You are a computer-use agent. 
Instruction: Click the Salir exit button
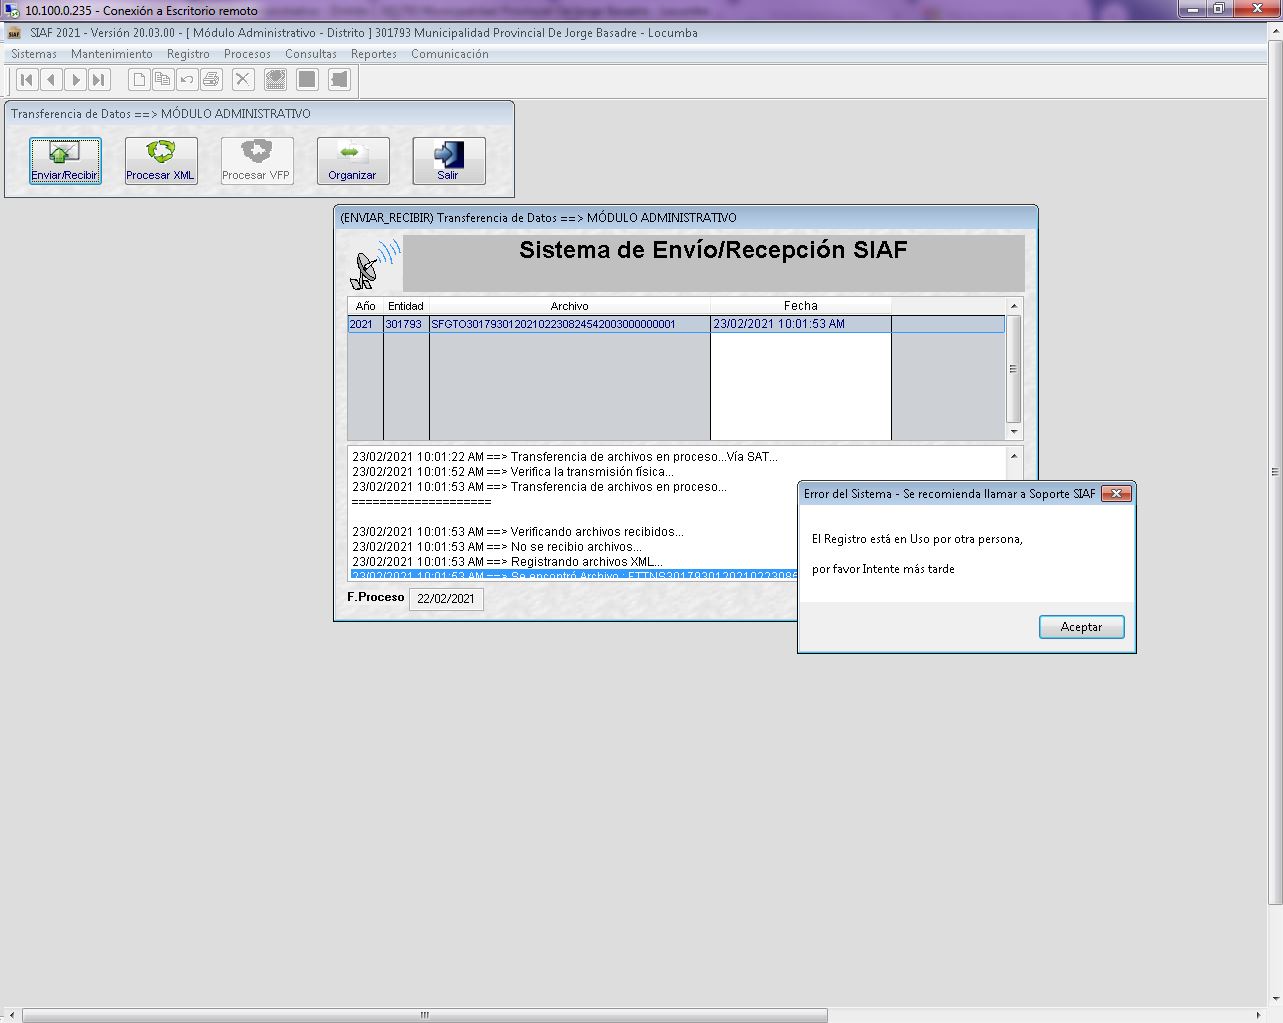click(448, 161)
